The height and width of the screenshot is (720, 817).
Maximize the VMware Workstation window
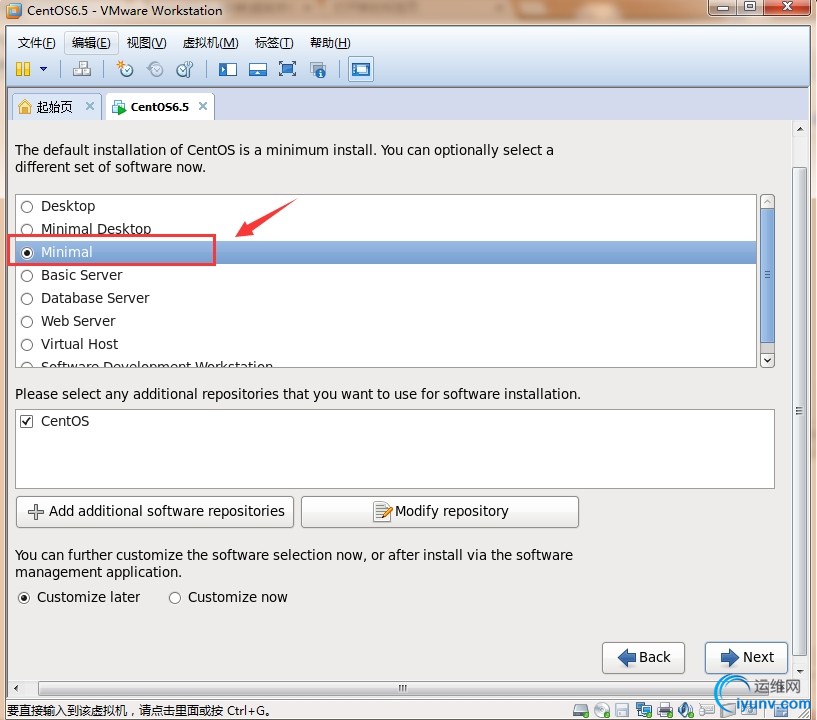750,7
